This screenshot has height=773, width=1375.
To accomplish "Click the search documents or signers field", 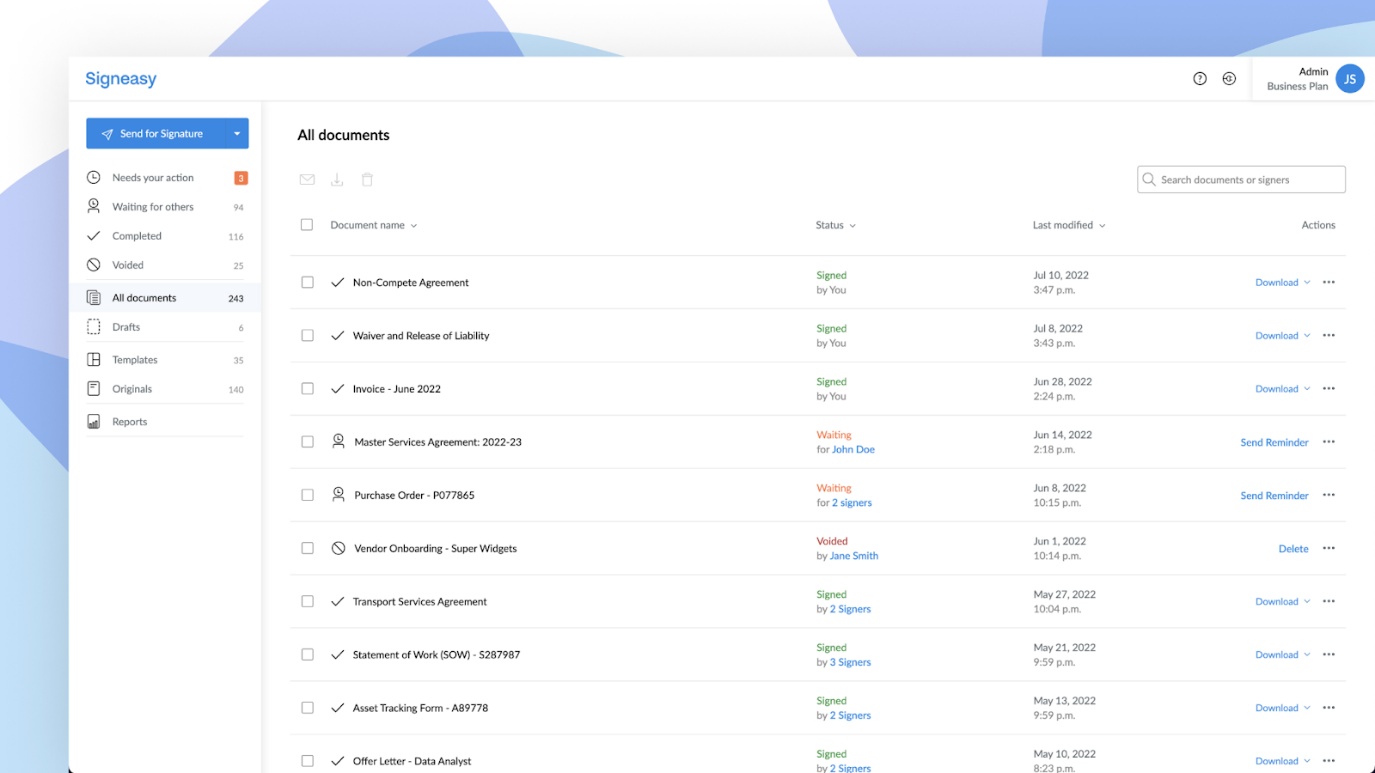I will [1241, 180].
